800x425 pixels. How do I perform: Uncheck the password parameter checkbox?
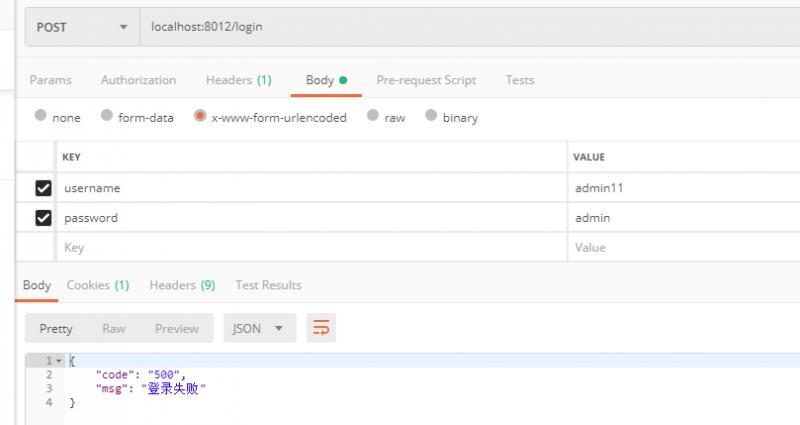tap(43, 218)
